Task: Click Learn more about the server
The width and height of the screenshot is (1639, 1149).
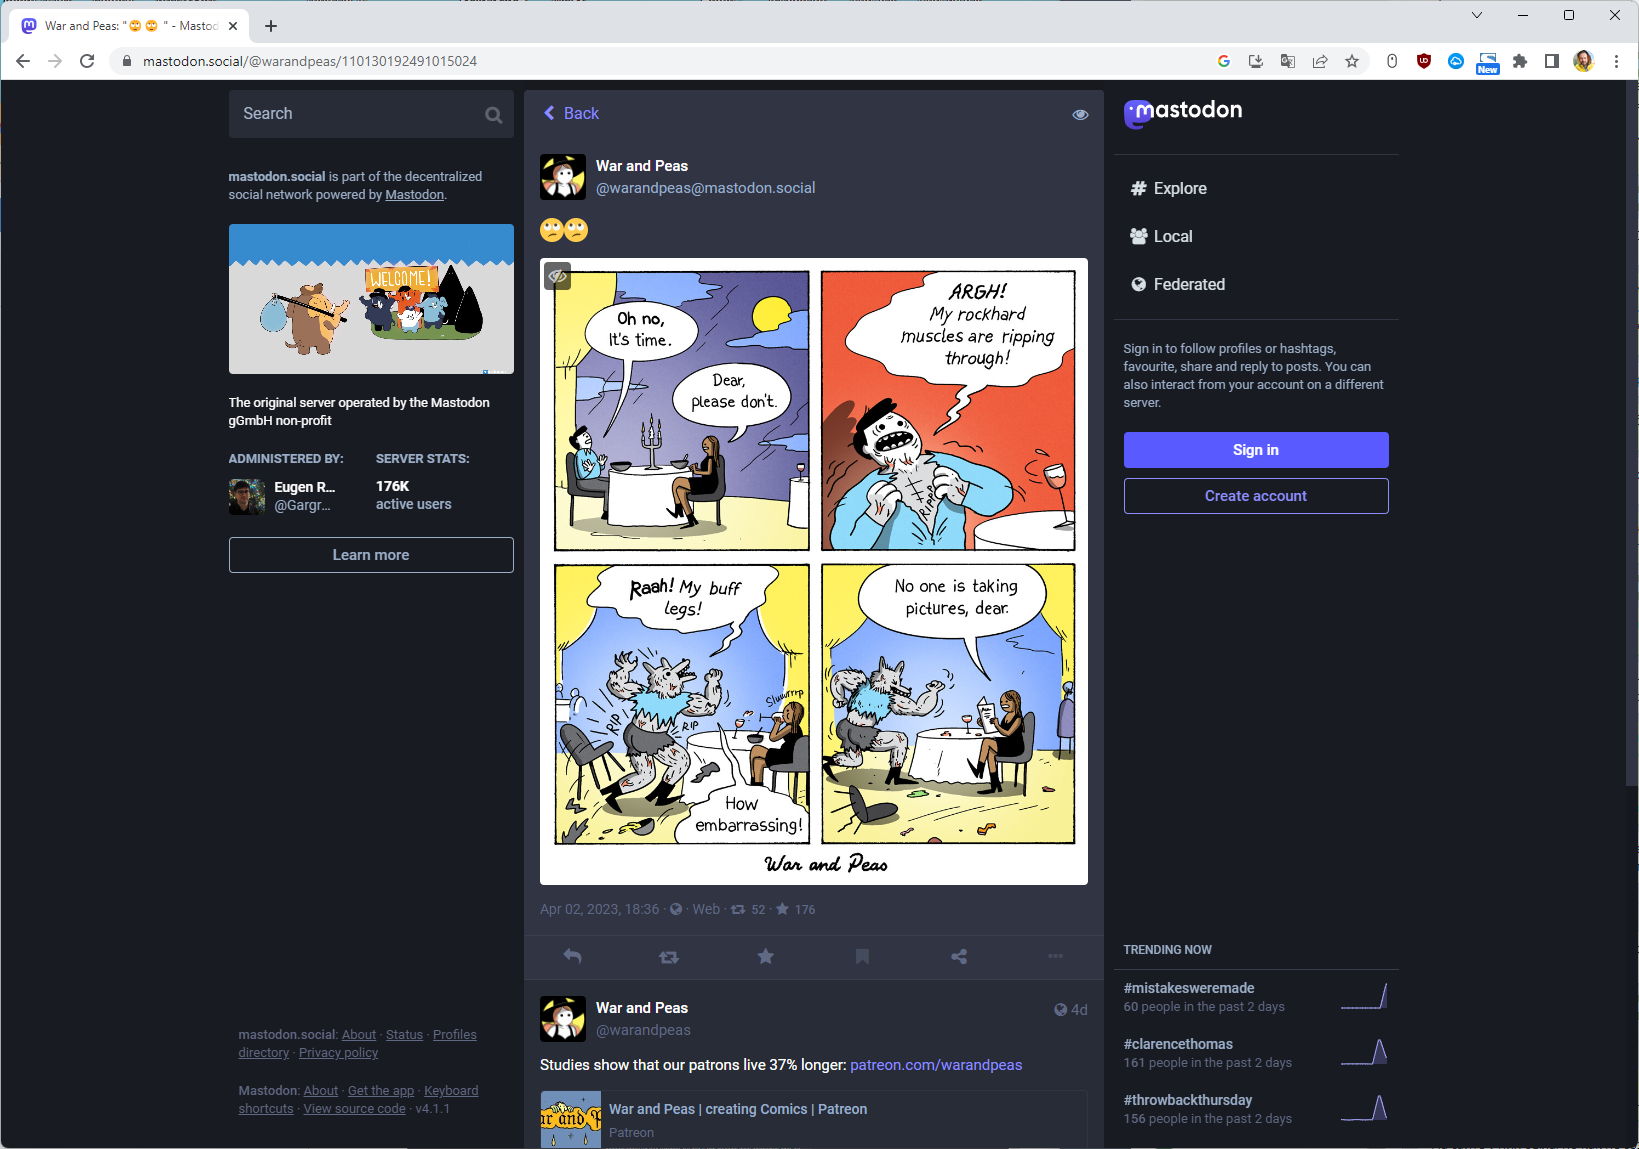Action: 371,555
